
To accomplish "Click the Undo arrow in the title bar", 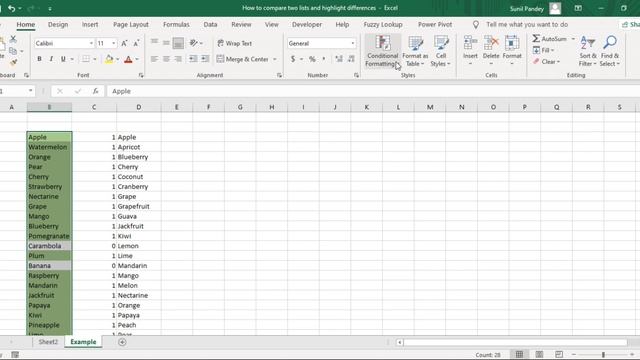I will click(x=11, y=8).
